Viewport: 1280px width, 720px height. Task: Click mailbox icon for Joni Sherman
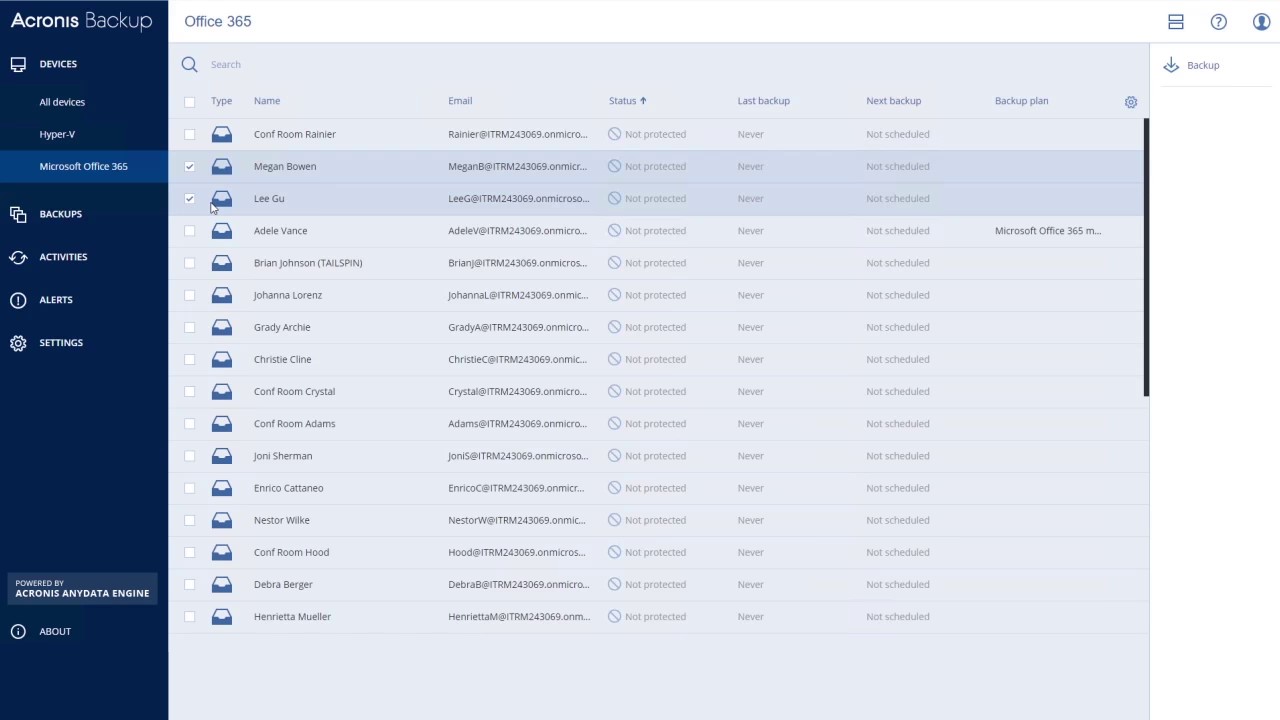[x=222, y=456]
